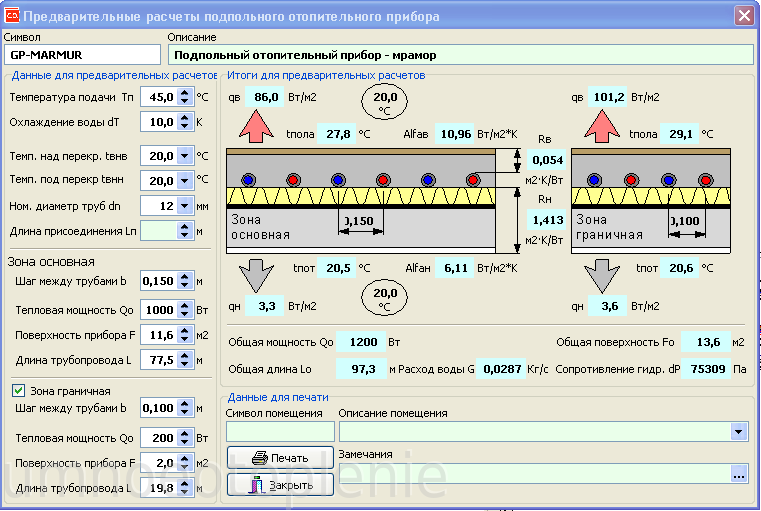
Task: Click the Символ помещения input field
Action: coord(280,431)
